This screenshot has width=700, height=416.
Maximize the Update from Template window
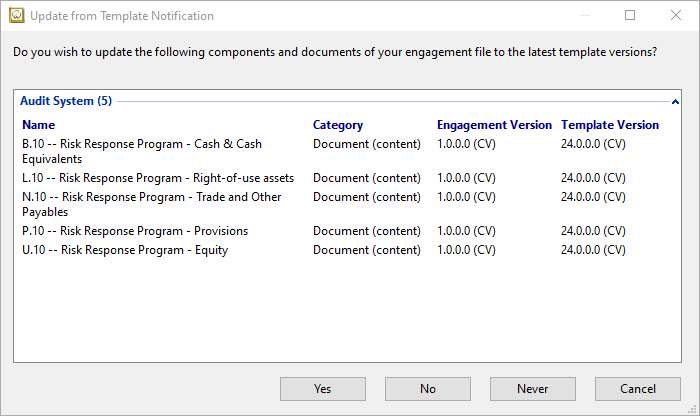(630, 15)
